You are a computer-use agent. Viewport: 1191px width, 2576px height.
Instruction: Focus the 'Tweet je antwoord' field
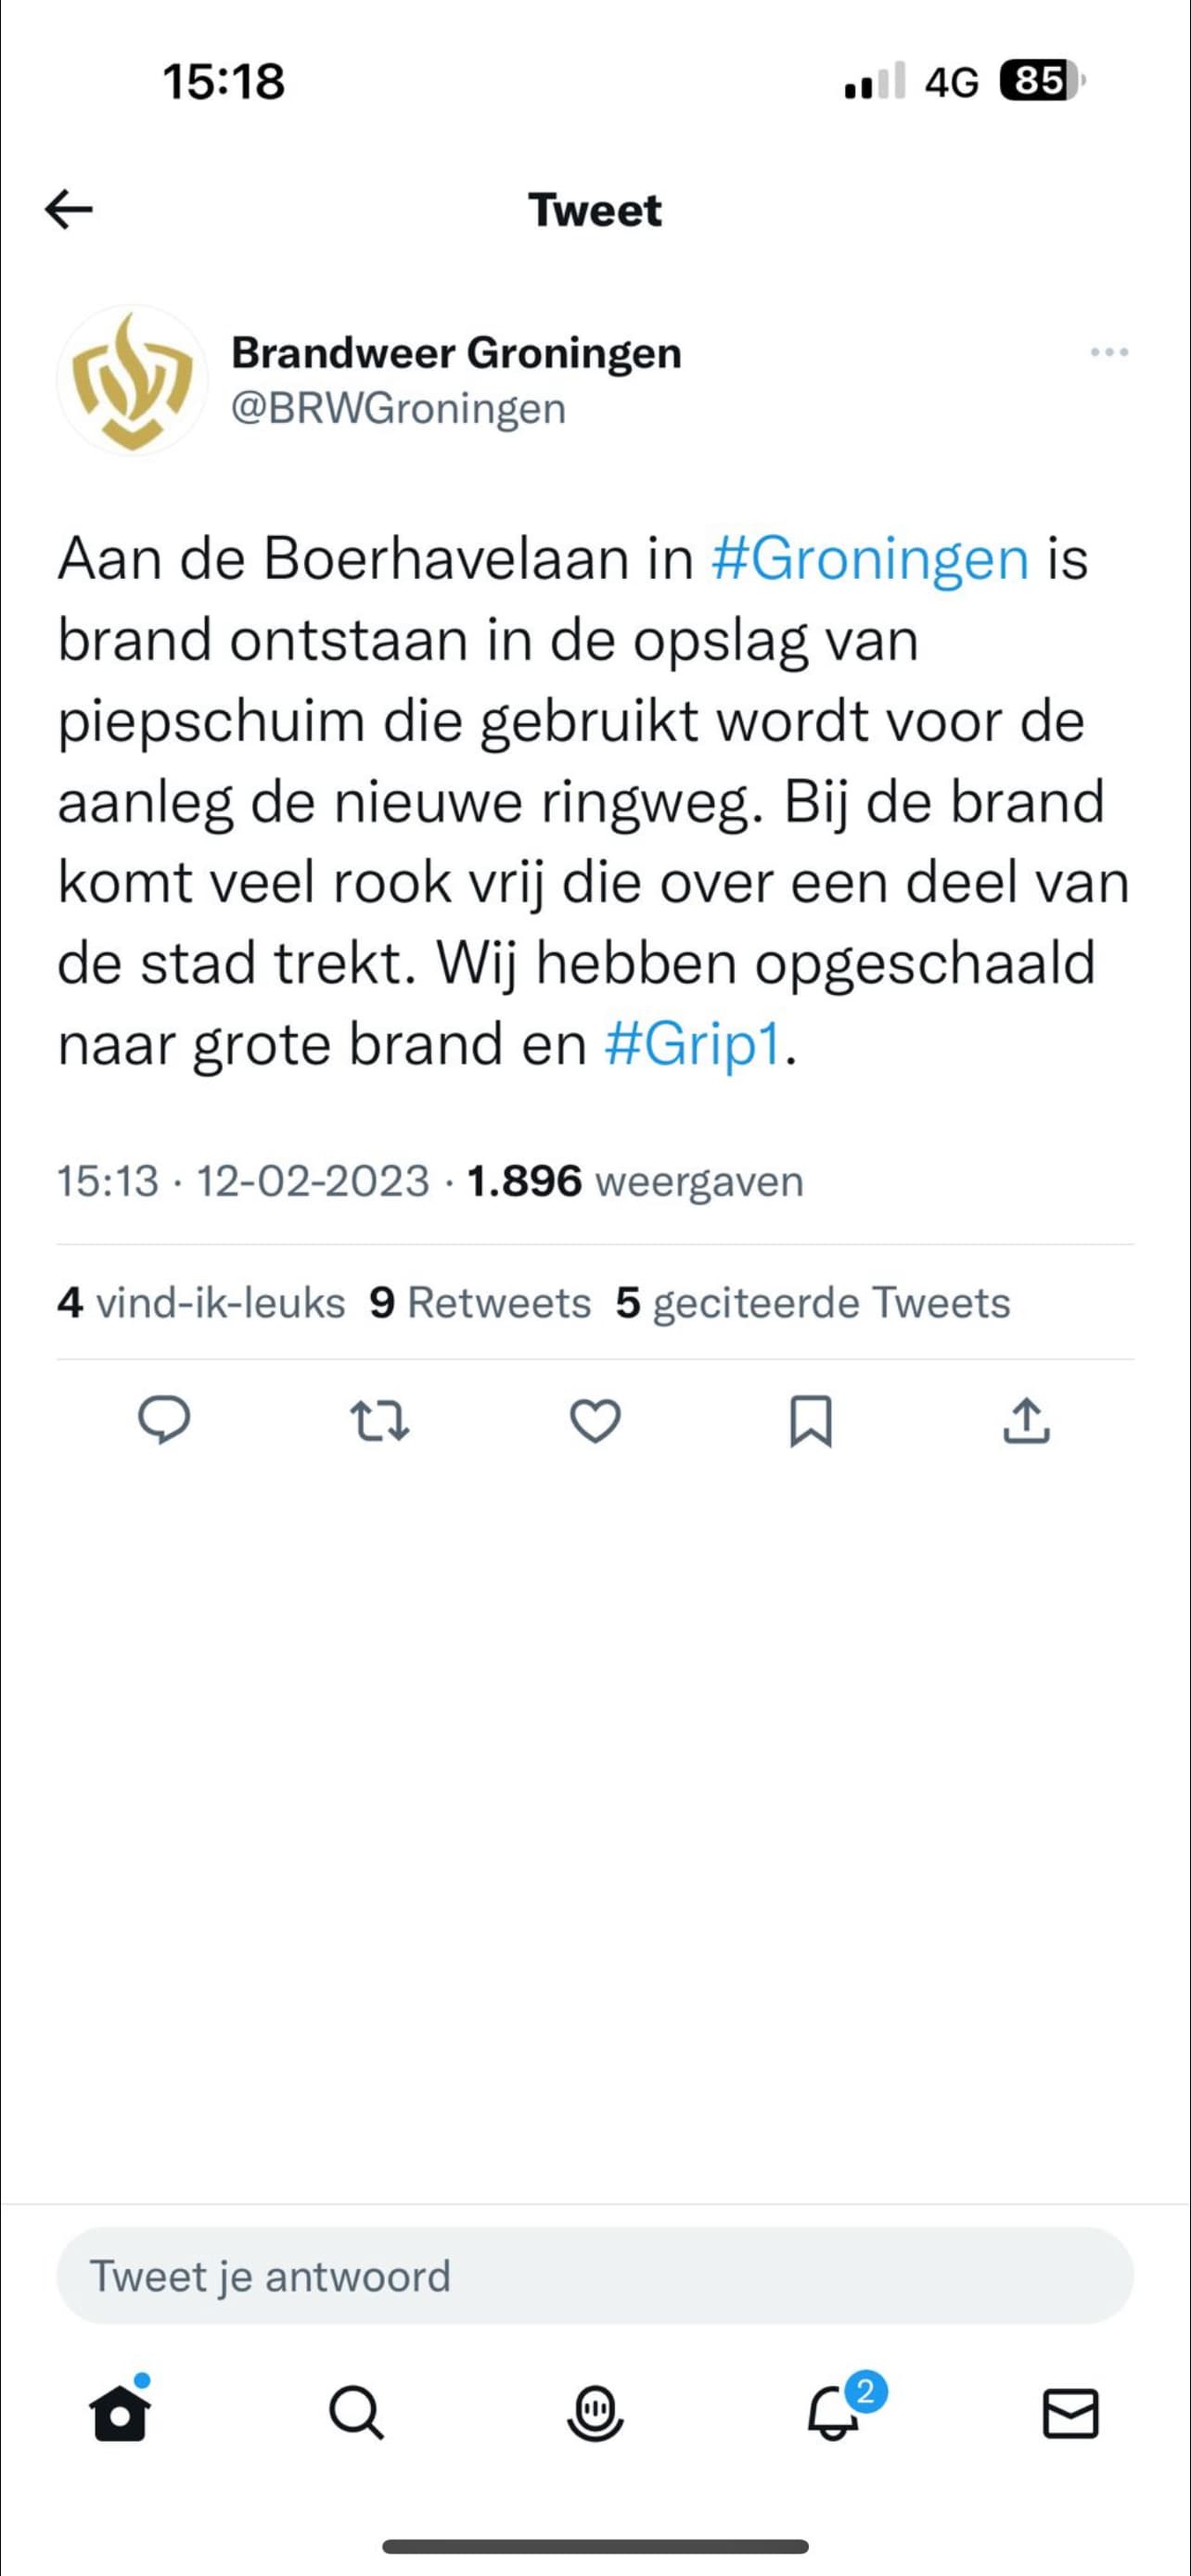(595, 2275)
